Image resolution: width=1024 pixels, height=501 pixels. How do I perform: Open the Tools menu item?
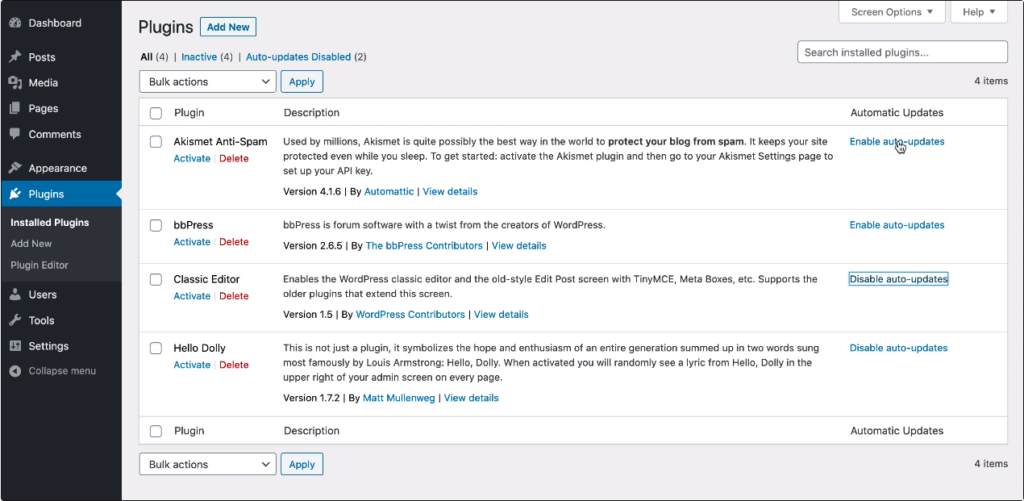41,320
